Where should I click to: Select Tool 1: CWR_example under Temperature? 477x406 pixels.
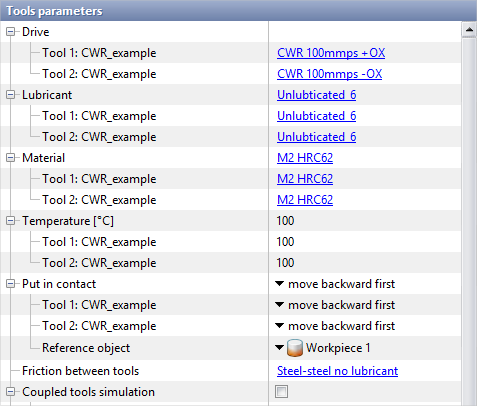point(99,242)
